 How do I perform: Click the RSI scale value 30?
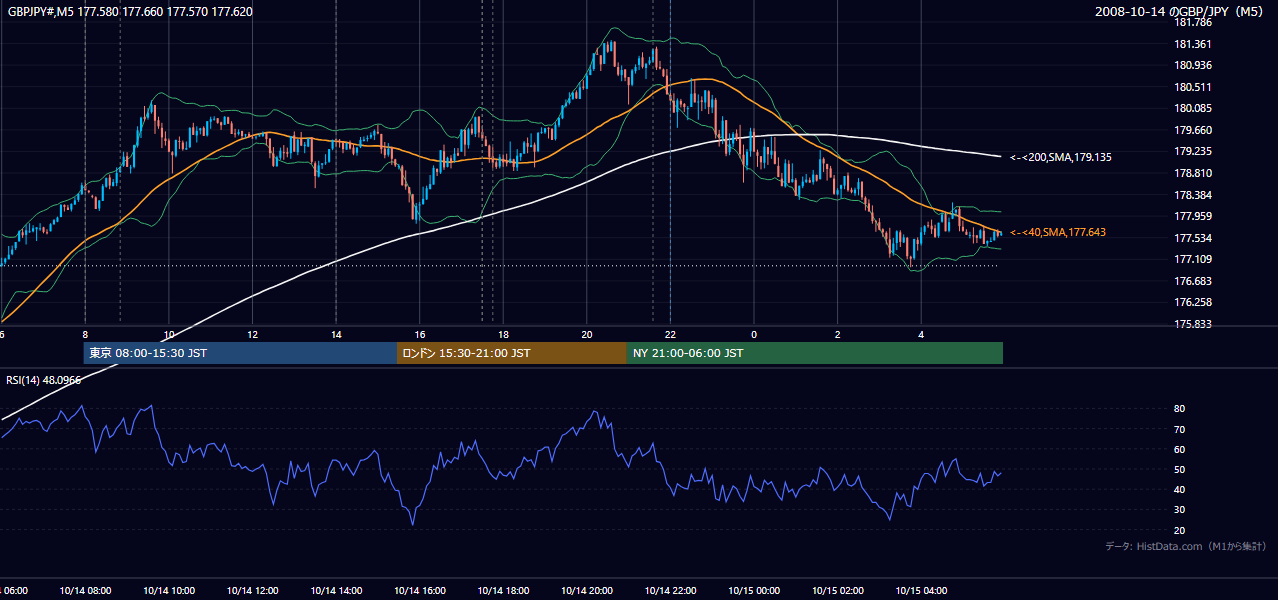click(x=1179, y=509)
